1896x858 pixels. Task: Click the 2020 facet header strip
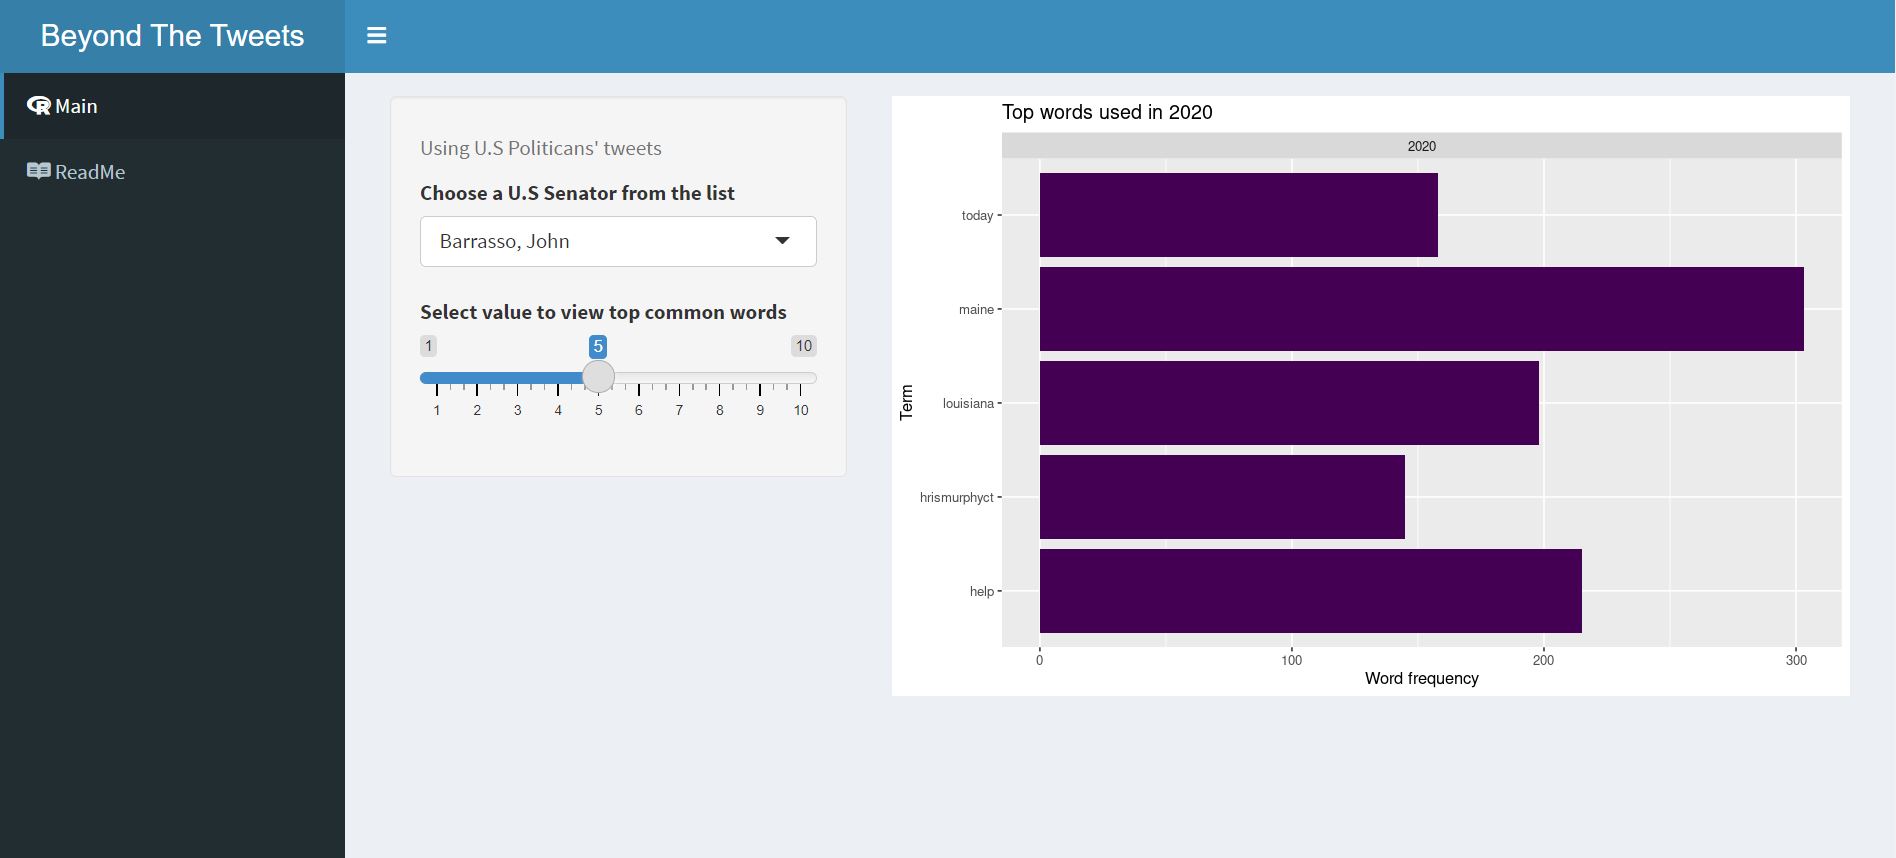[1421, 146]
